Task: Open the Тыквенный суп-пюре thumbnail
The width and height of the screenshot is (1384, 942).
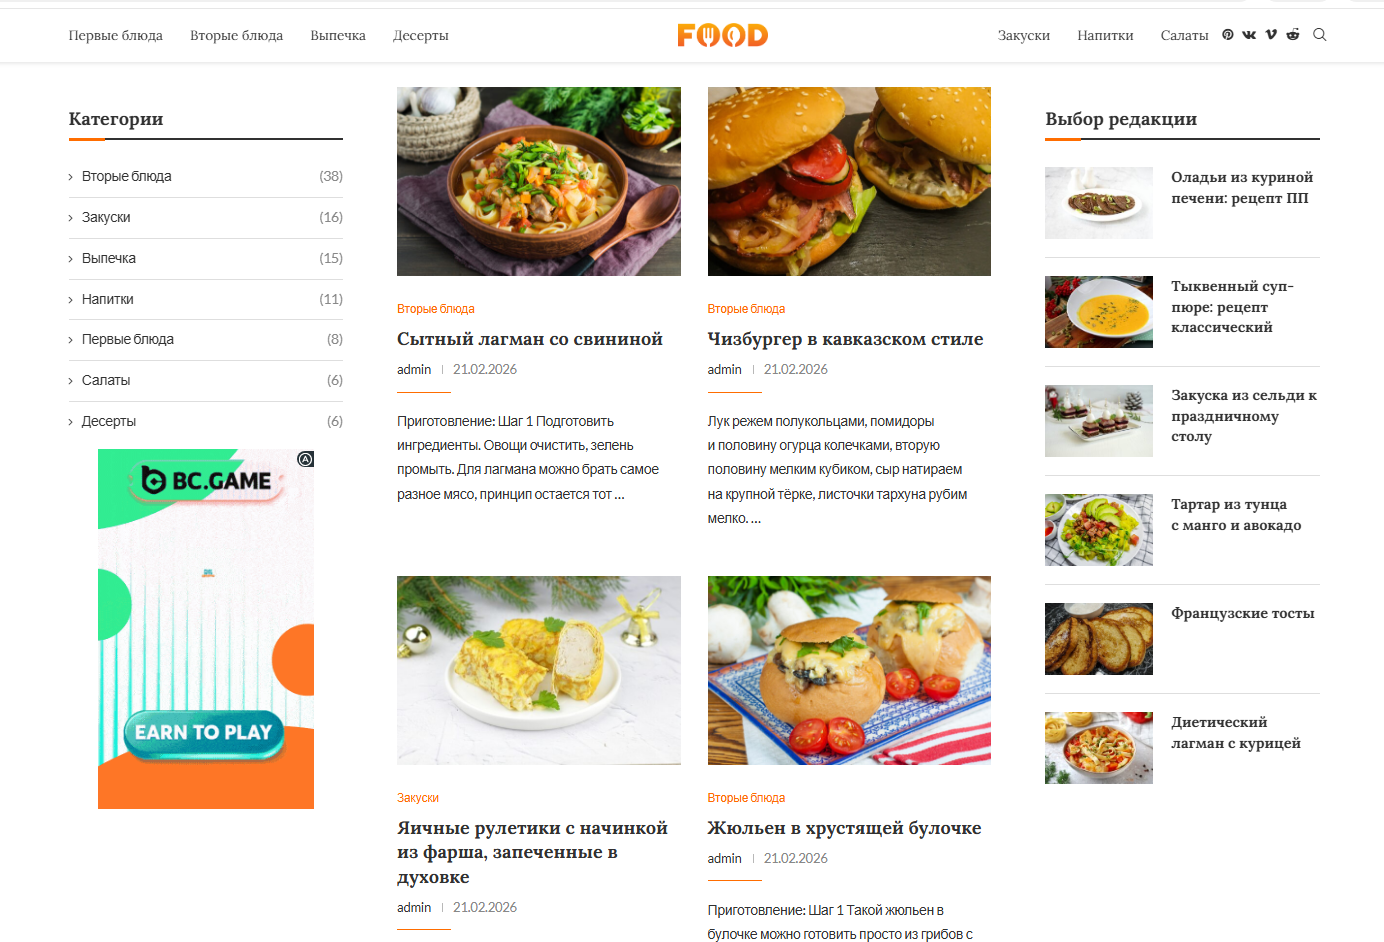Action: point(1099,312)
